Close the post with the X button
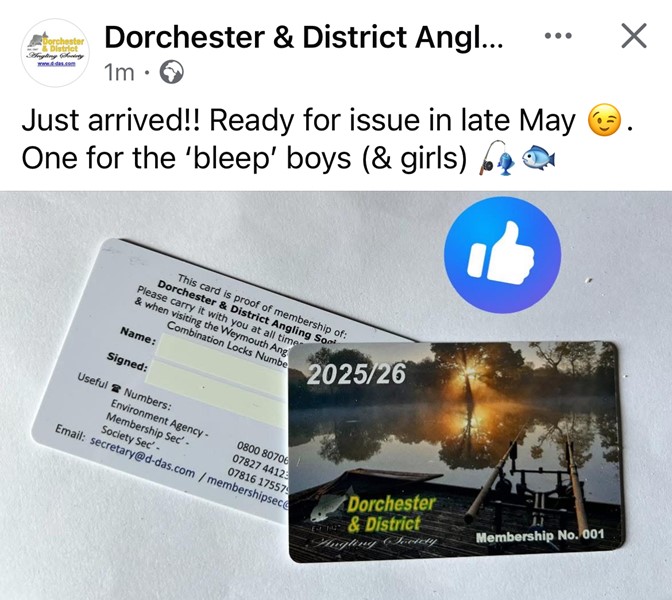This screenshot has height=600, width=672. [634, 36]
